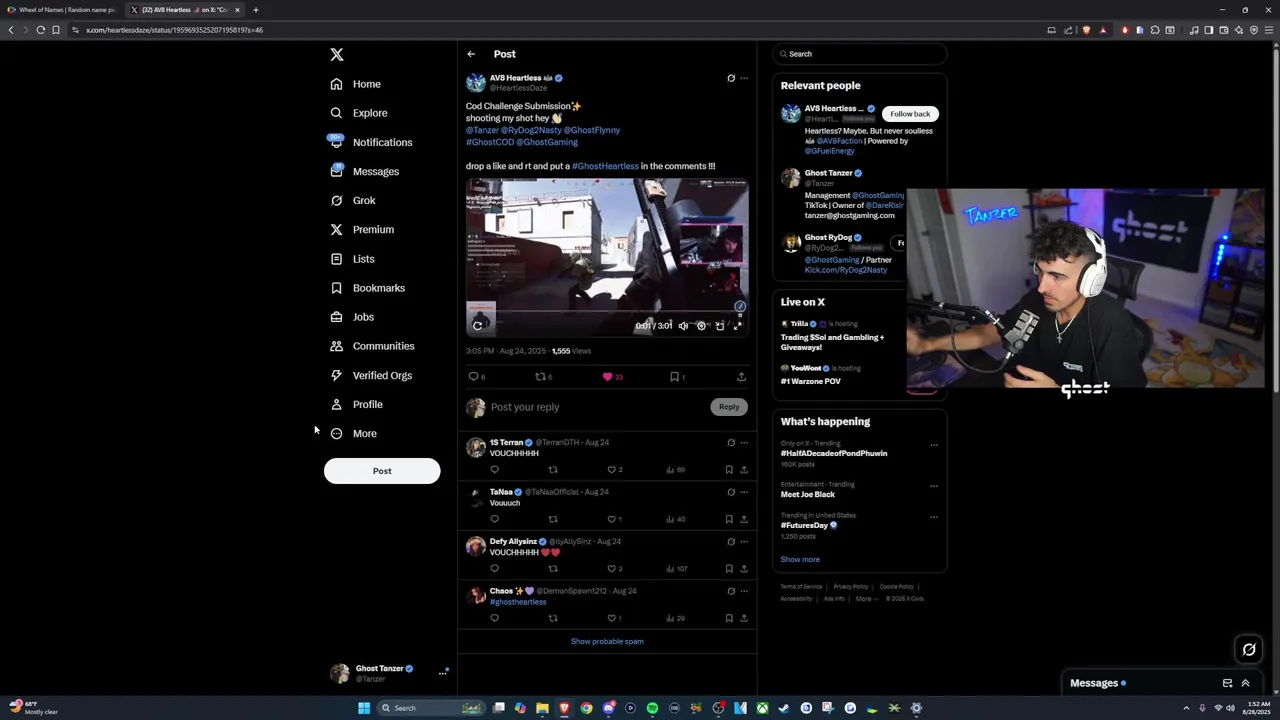Open the #GhostHeartless hashtag link in post
Screen dimensions: 1280x720
tap(605, 166)
